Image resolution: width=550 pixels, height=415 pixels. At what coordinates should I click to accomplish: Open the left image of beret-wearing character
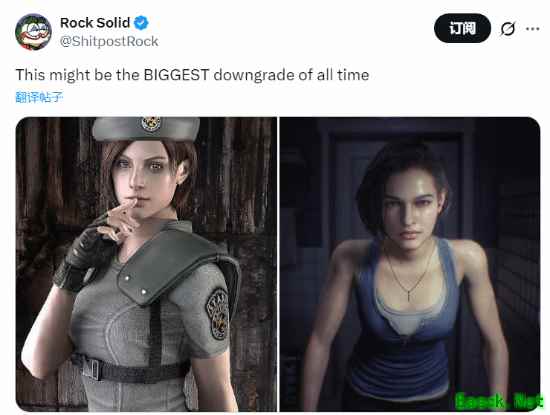pos(146,264)
